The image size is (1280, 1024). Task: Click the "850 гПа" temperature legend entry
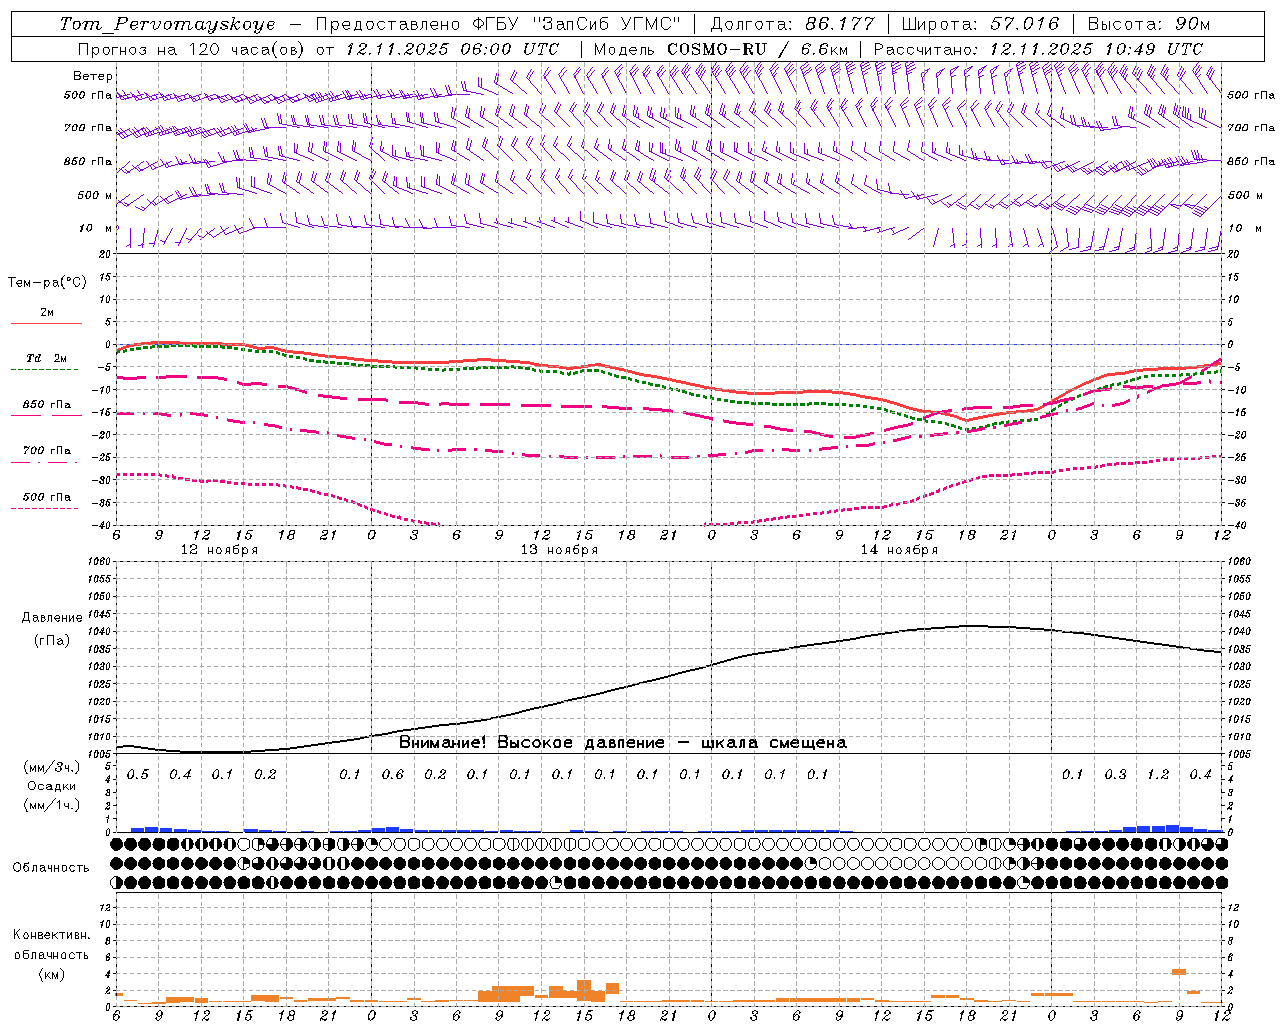click(x=47, y=405)
